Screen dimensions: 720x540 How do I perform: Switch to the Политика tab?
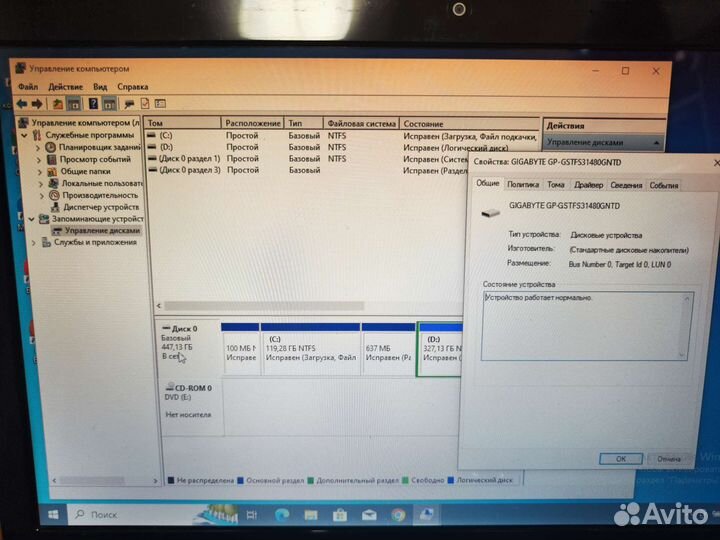click(x=523, y=185)
